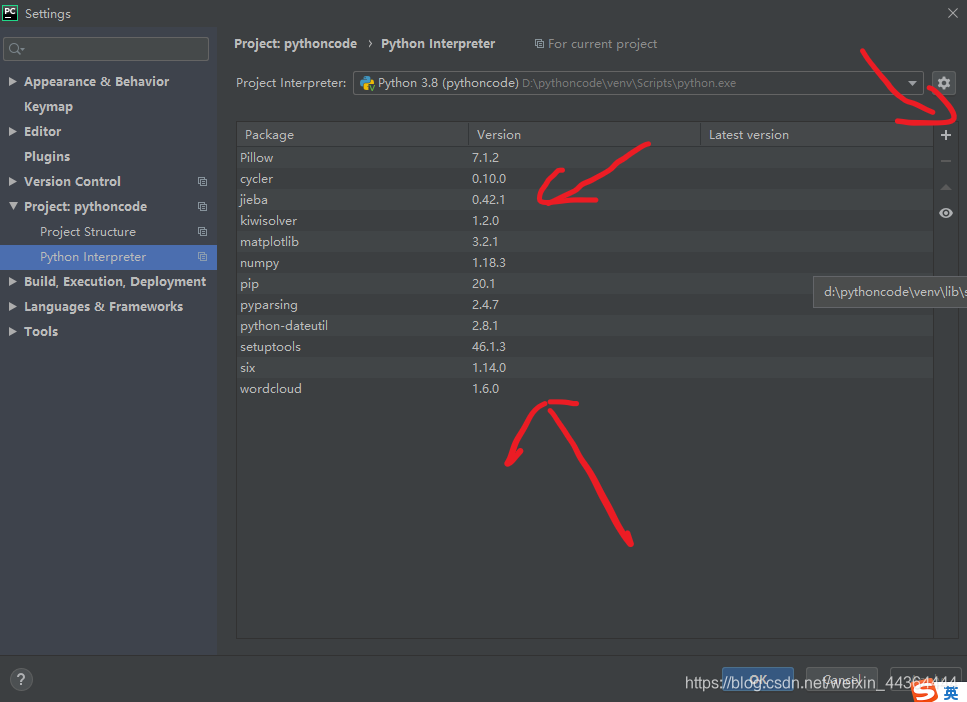Viewport: 967px width, 702px height.
Task: Click version 0.42.1 of jieba
Action: [488, 199]
